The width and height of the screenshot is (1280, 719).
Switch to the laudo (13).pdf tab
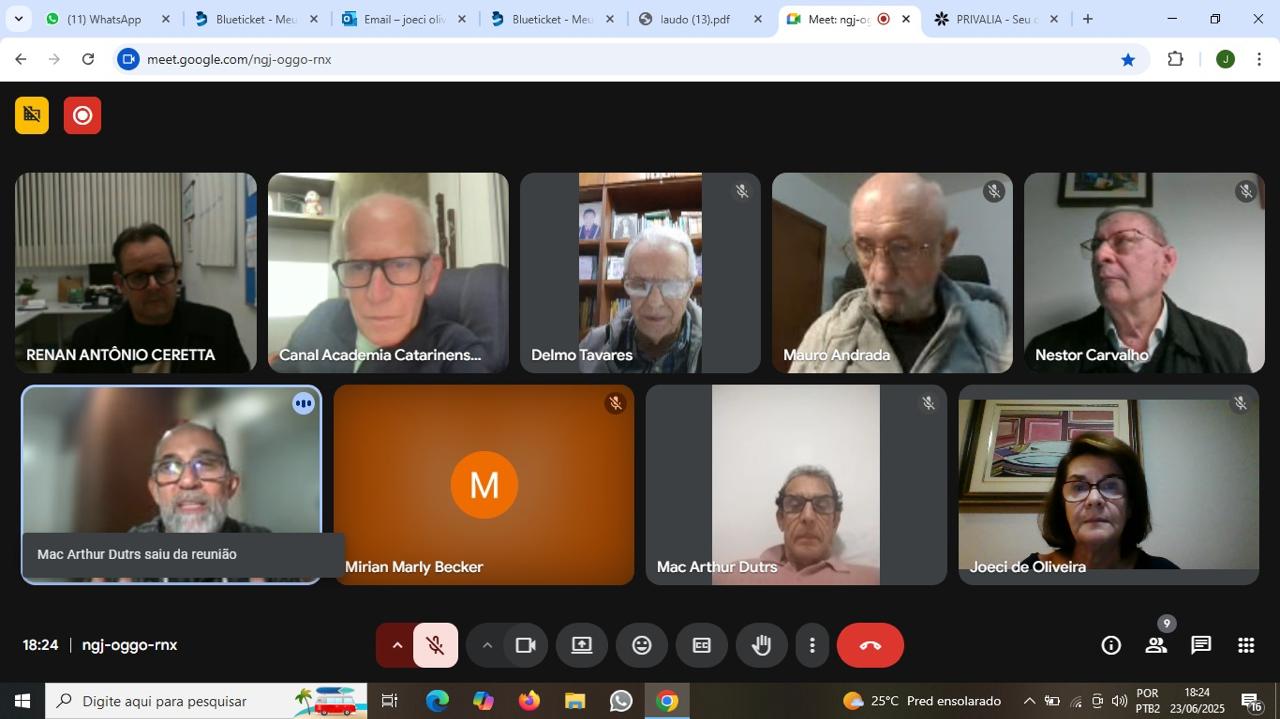pos(700,19)
